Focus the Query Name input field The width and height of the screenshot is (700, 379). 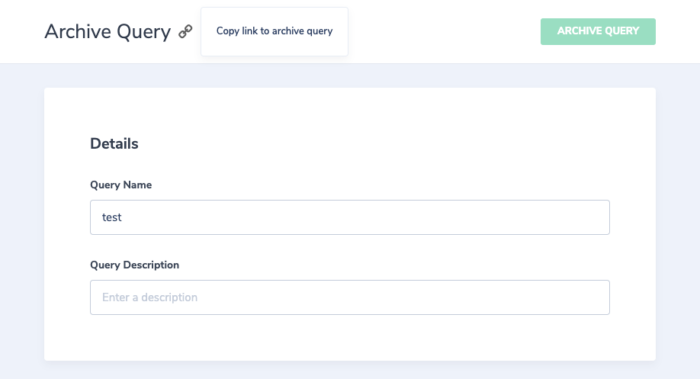pyautogui.click(x=350, y=217)
